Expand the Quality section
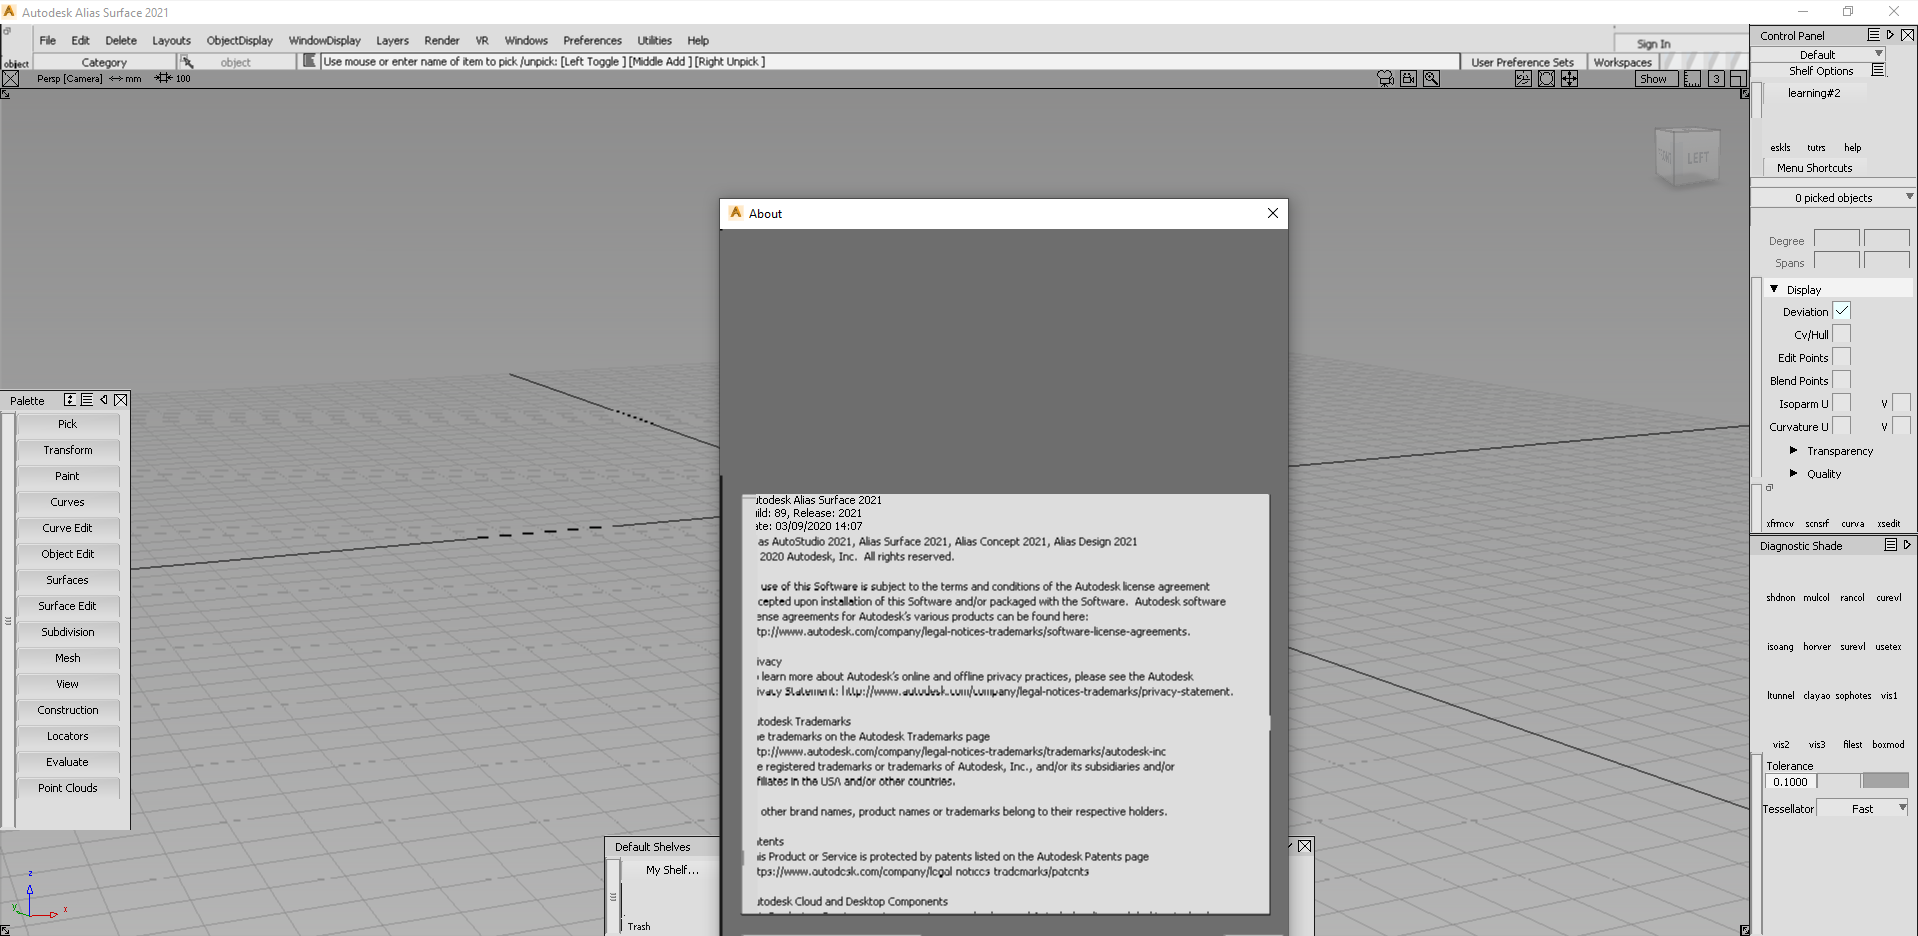Viewport: 1918px width, 936px height. [x=1794, y=474]
